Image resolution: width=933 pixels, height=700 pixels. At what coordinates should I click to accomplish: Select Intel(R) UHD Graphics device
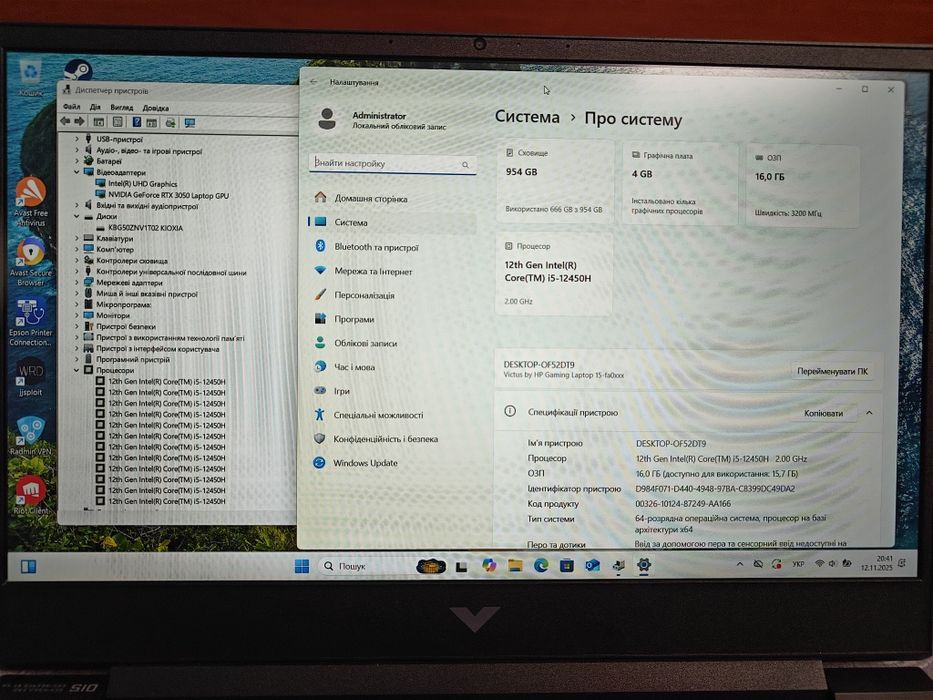[142, 184]
